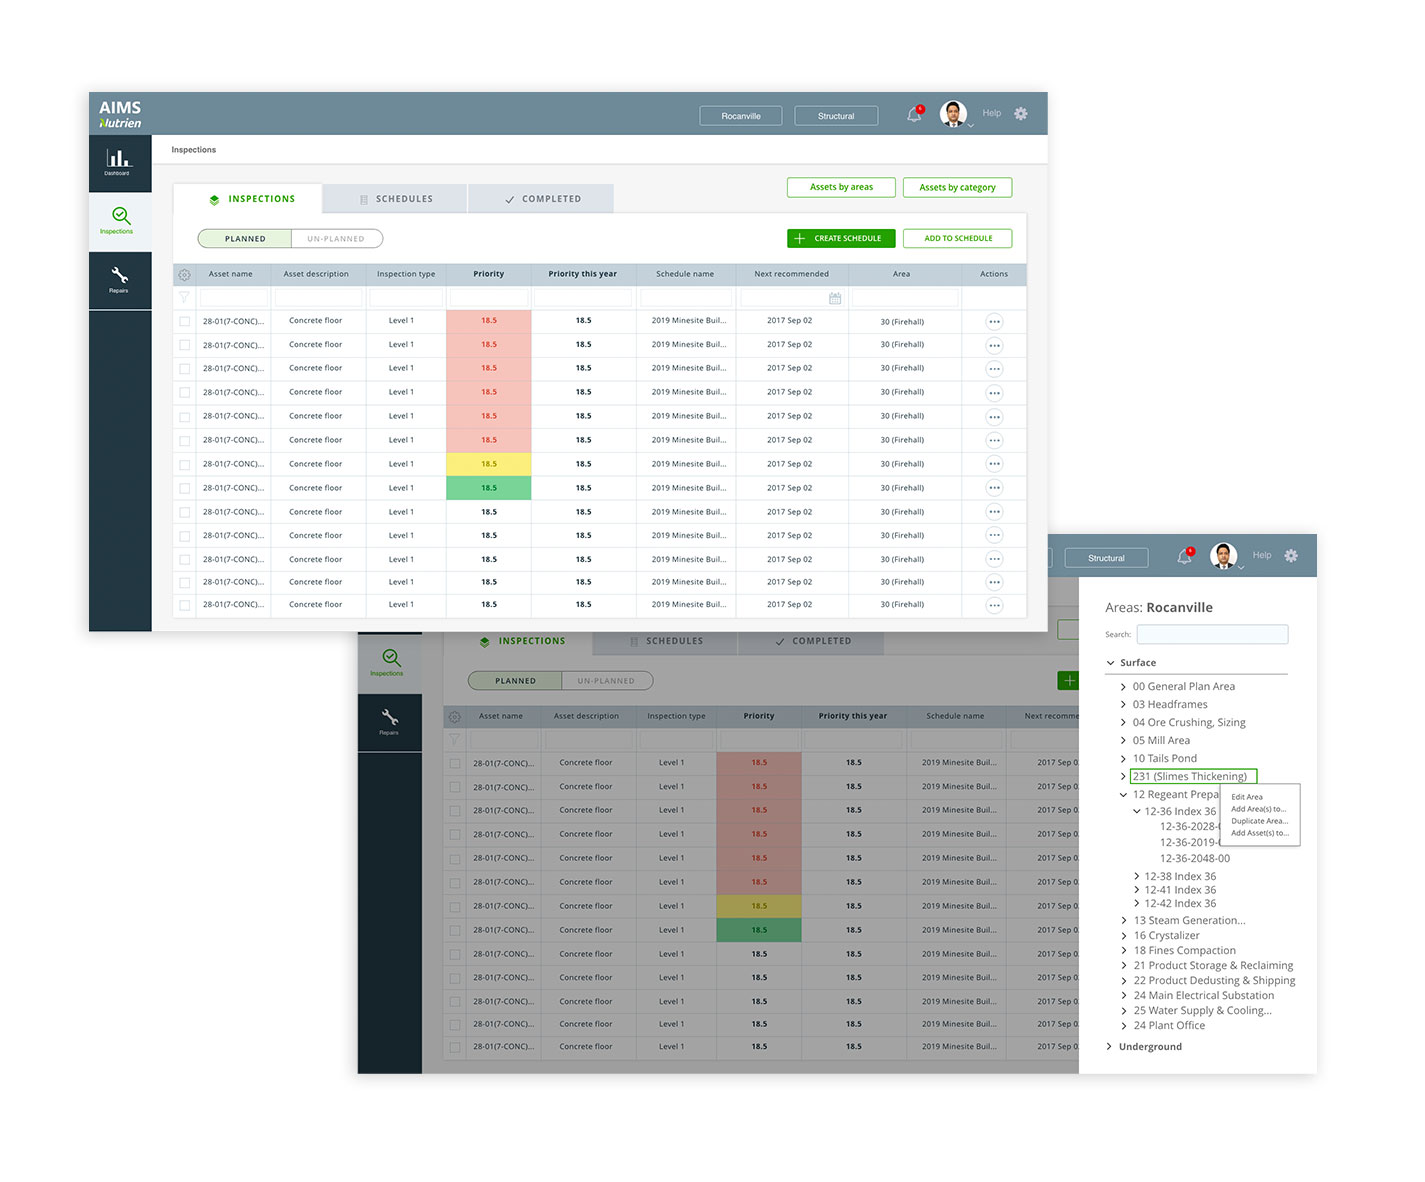Click filter funnel icon in front window table
Image resolution: width=1425 pixels, height=1182 pixels.
coord(184,298)
